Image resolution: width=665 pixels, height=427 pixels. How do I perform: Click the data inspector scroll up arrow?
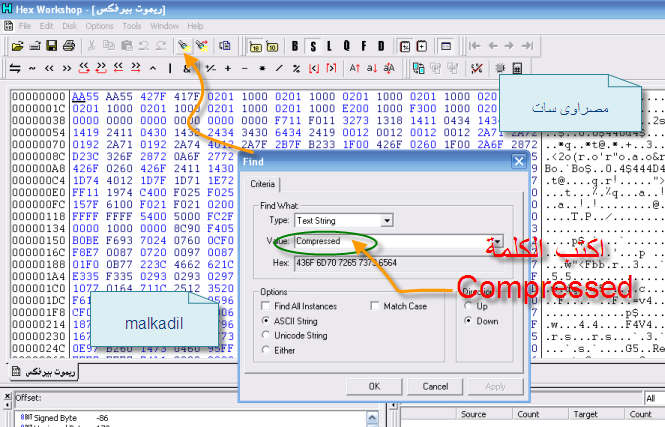coord(372,418)
